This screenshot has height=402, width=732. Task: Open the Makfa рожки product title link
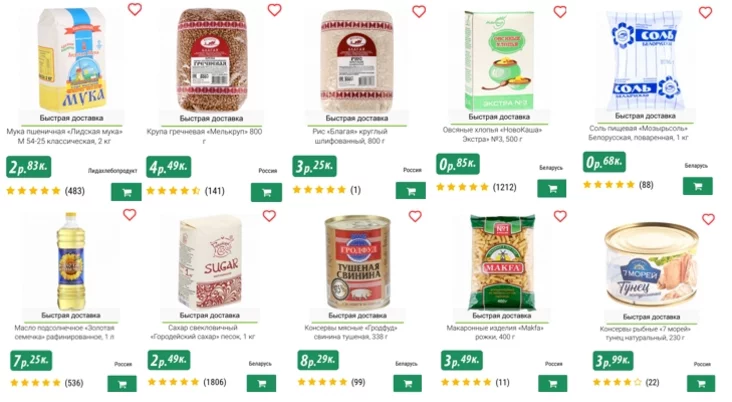(495, 332)
